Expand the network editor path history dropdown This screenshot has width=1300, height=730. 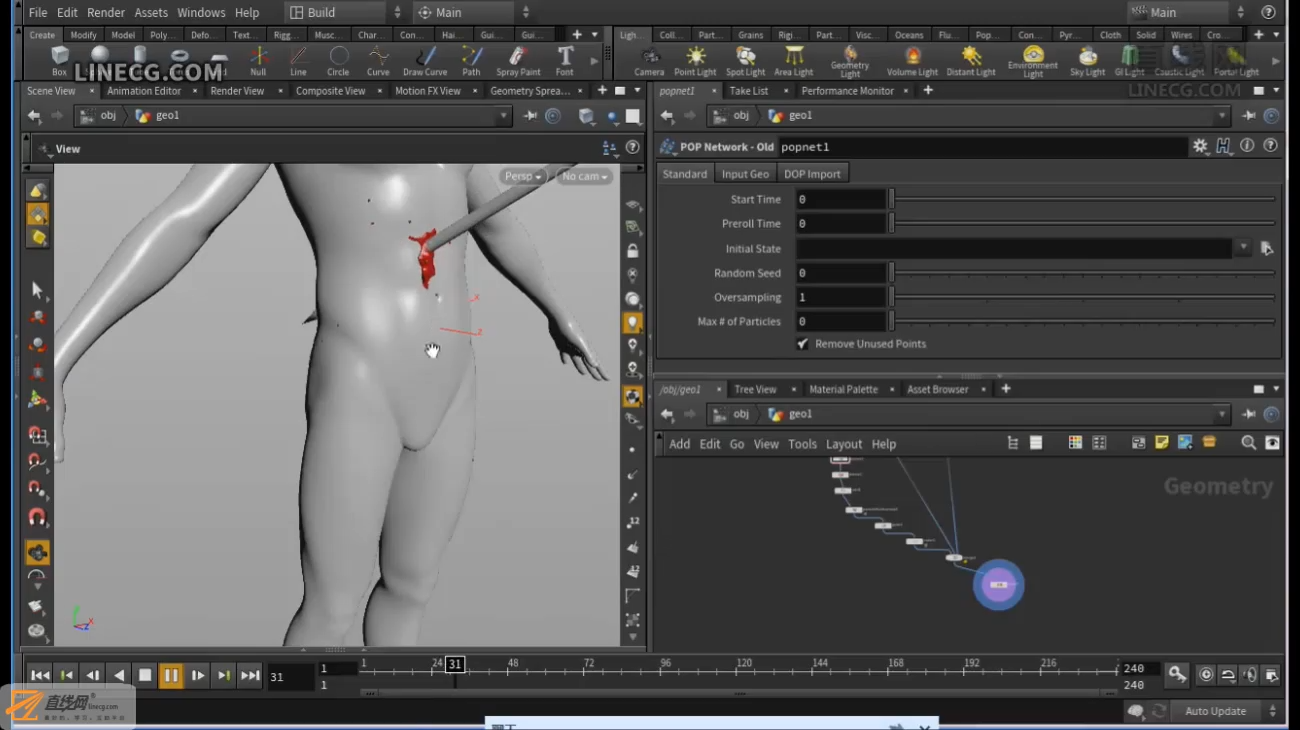1222,414
